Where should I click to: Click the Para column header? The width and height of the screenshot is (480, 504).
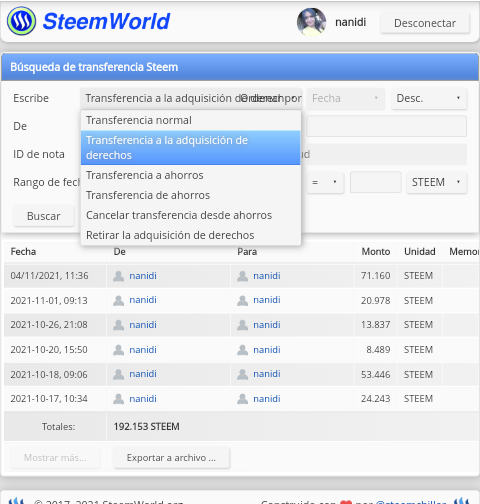pos(247,252)
